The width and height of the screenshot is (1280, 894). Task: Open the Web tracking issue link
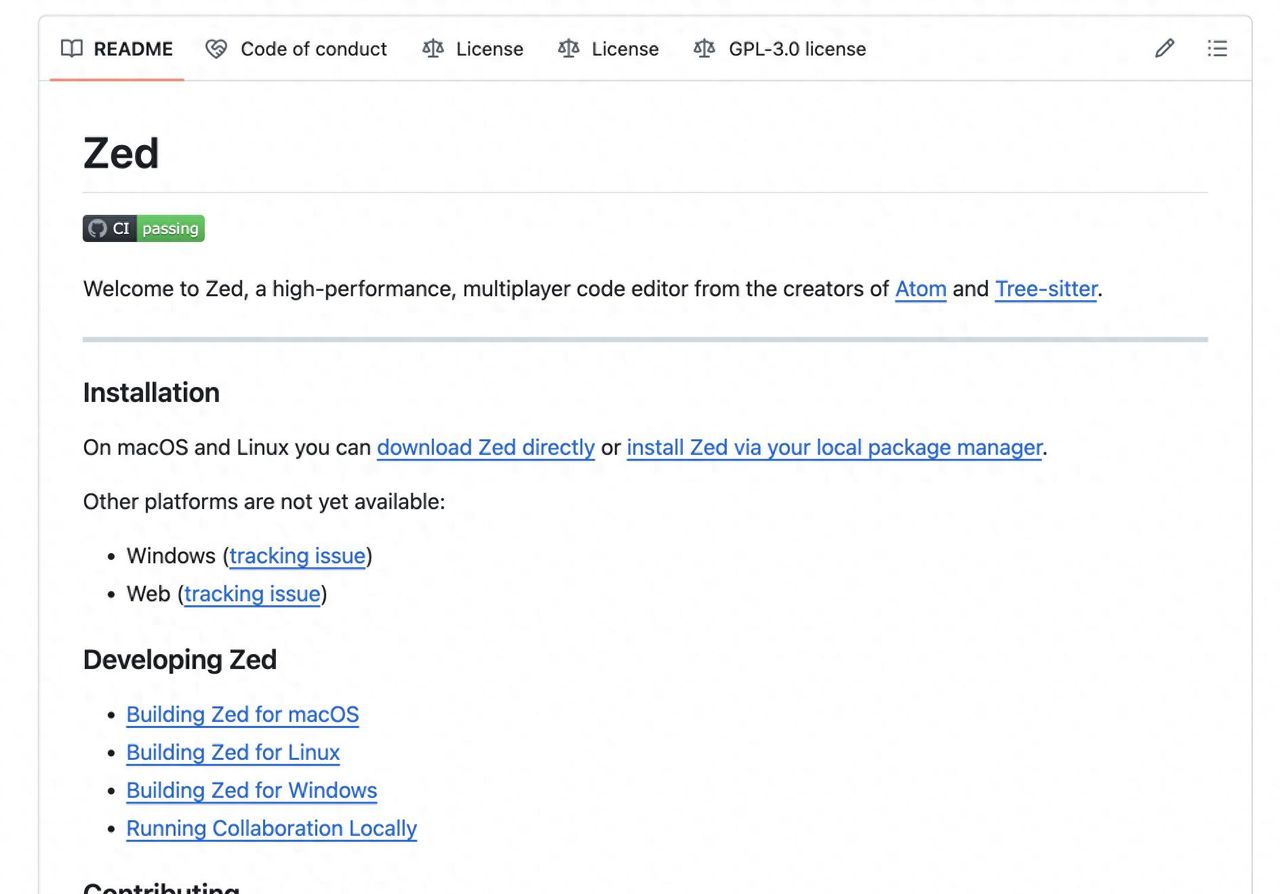coord(252,593)
